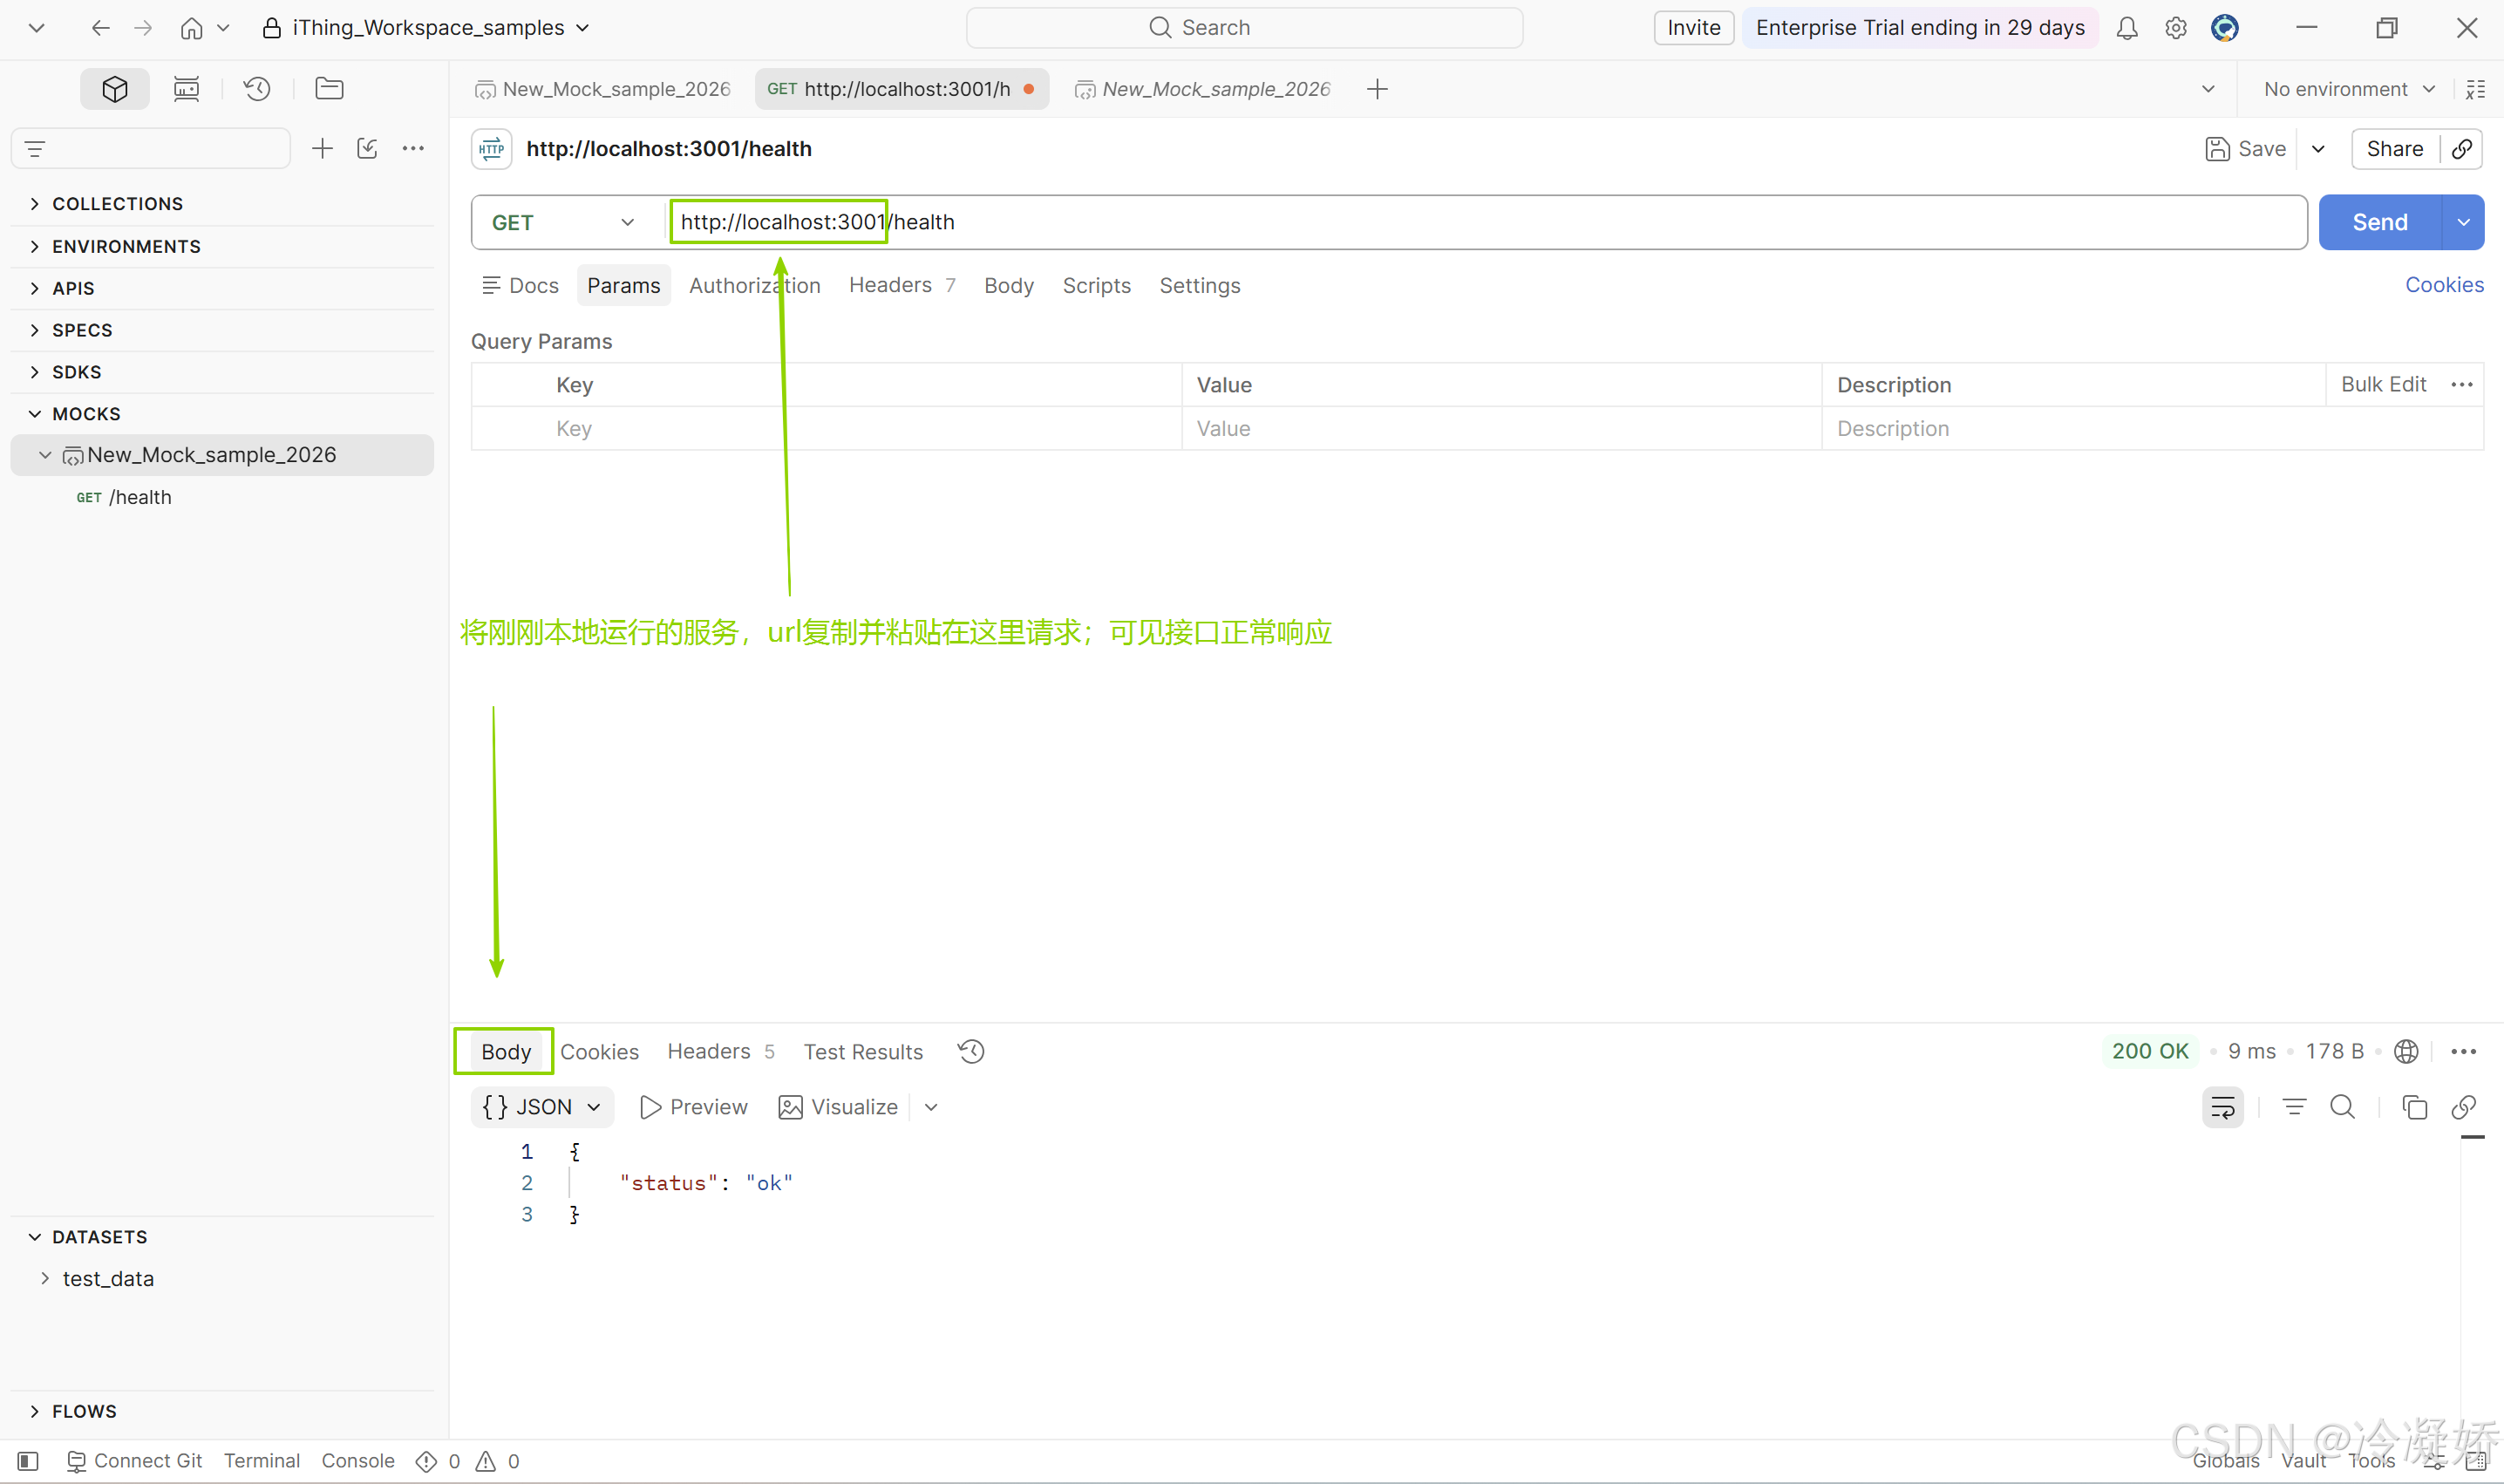Expand the ENVIRONMENTS section
2504x1484 pixels.
coord(35,246)
